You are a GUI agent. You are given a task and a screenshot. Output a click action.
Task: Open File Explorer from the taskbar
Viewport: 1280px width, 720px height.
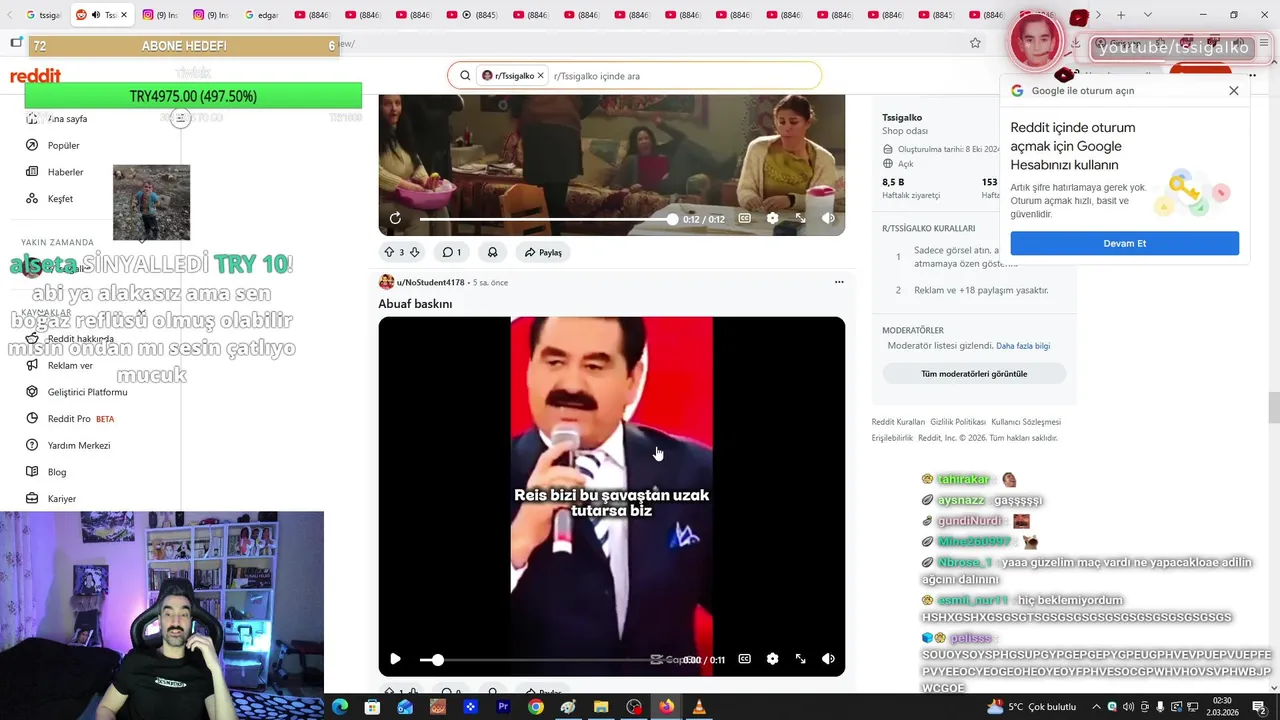click(x=601, y=707)
